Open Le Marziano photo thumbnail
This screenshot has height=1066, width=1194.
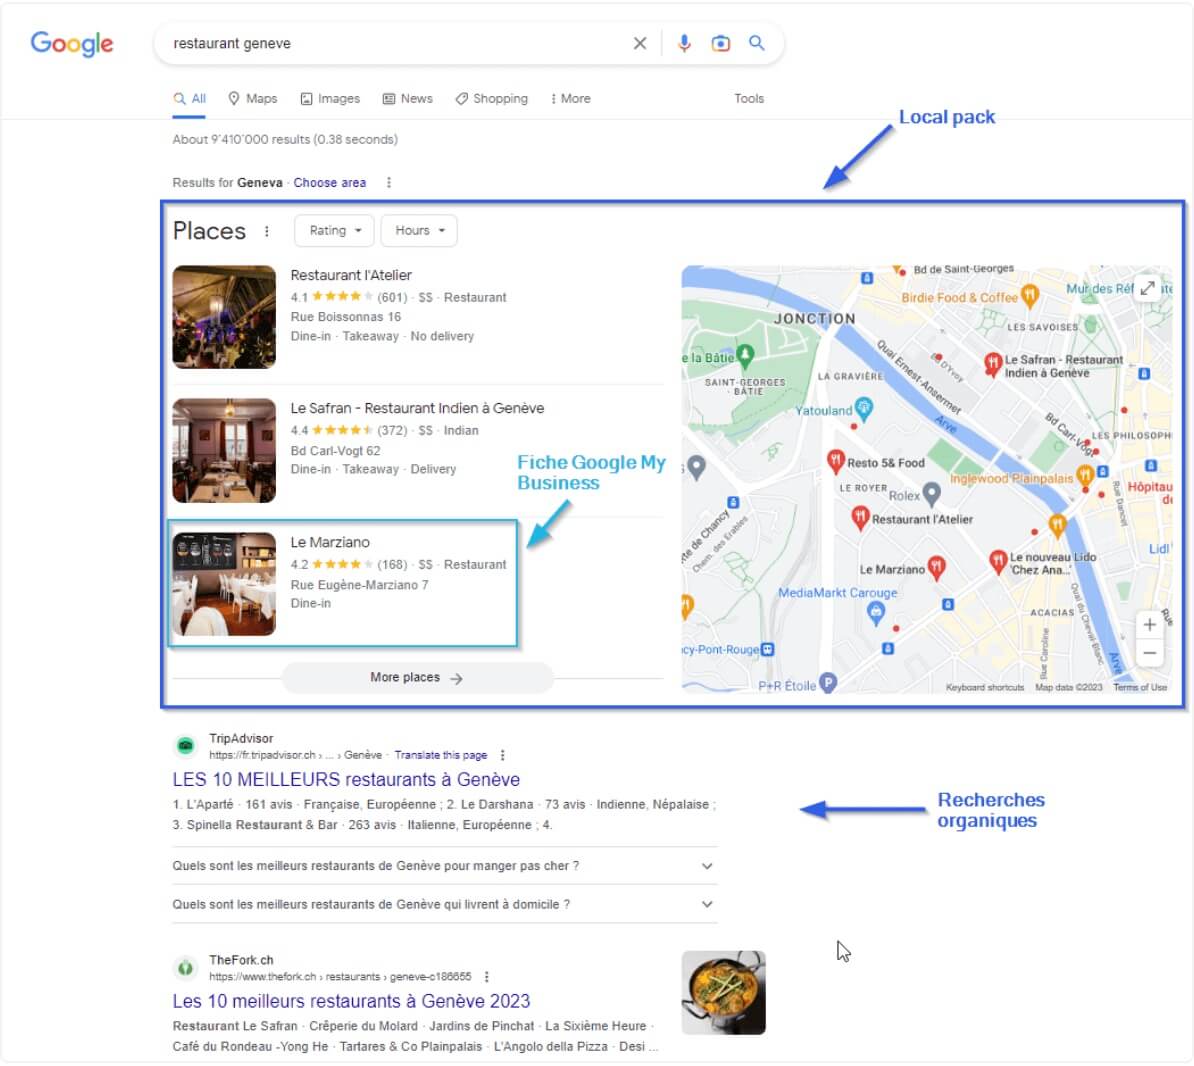224,584
